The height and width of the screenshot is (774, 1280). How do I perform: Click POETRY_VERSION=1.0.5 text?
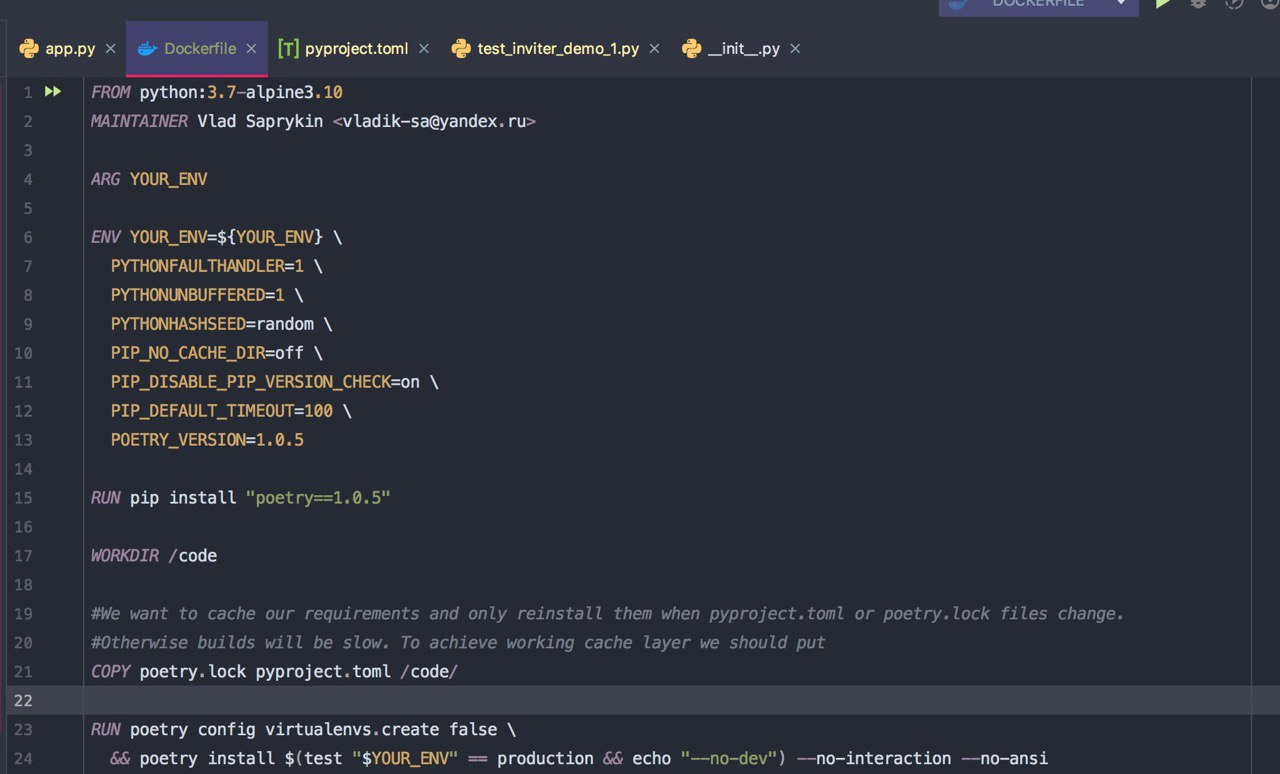click(207, 440)
